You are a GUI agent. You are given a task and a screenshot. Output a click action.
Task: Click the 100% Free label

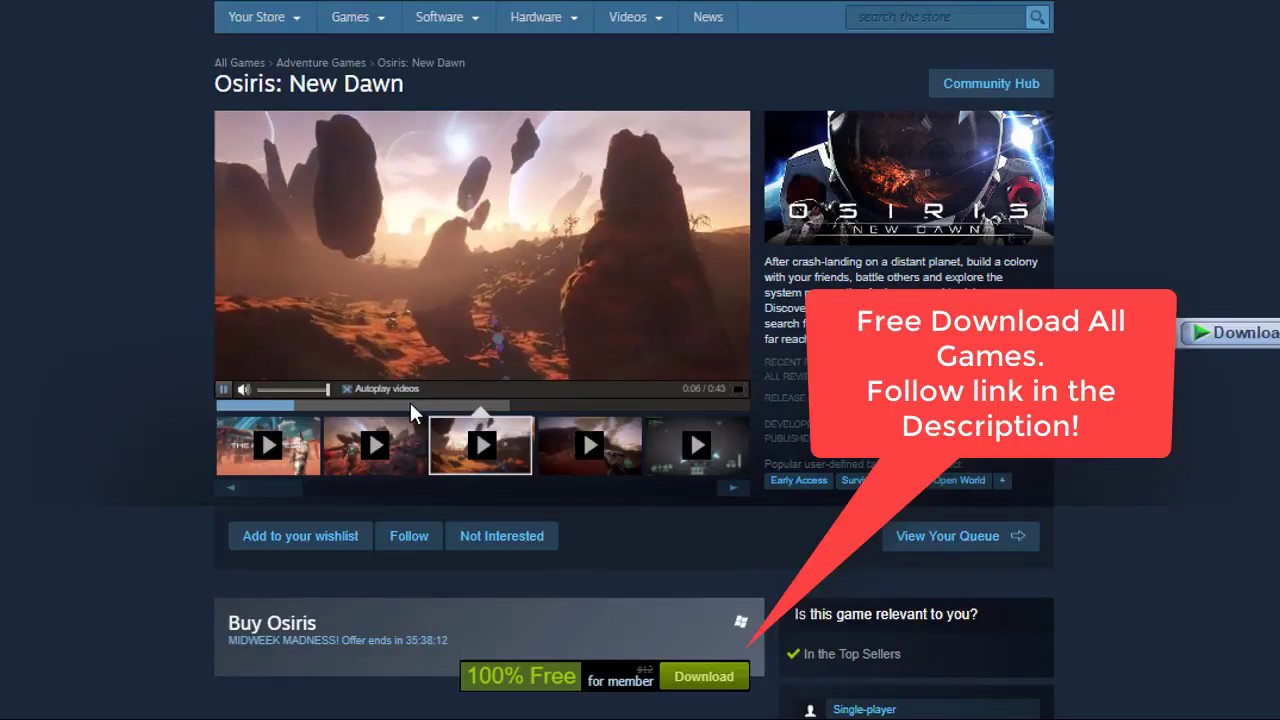pyautogui.click(x=521, y=676)
